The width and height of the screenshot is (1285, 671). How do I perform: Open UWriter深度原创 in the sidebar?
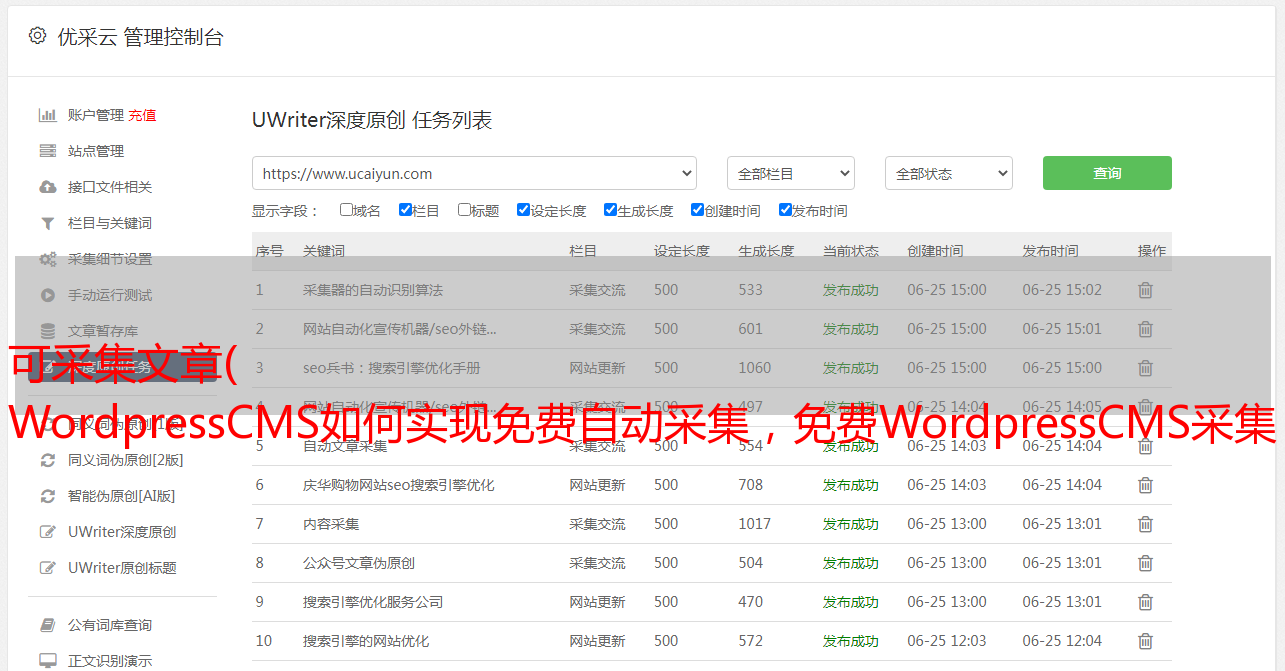[122, 532]
